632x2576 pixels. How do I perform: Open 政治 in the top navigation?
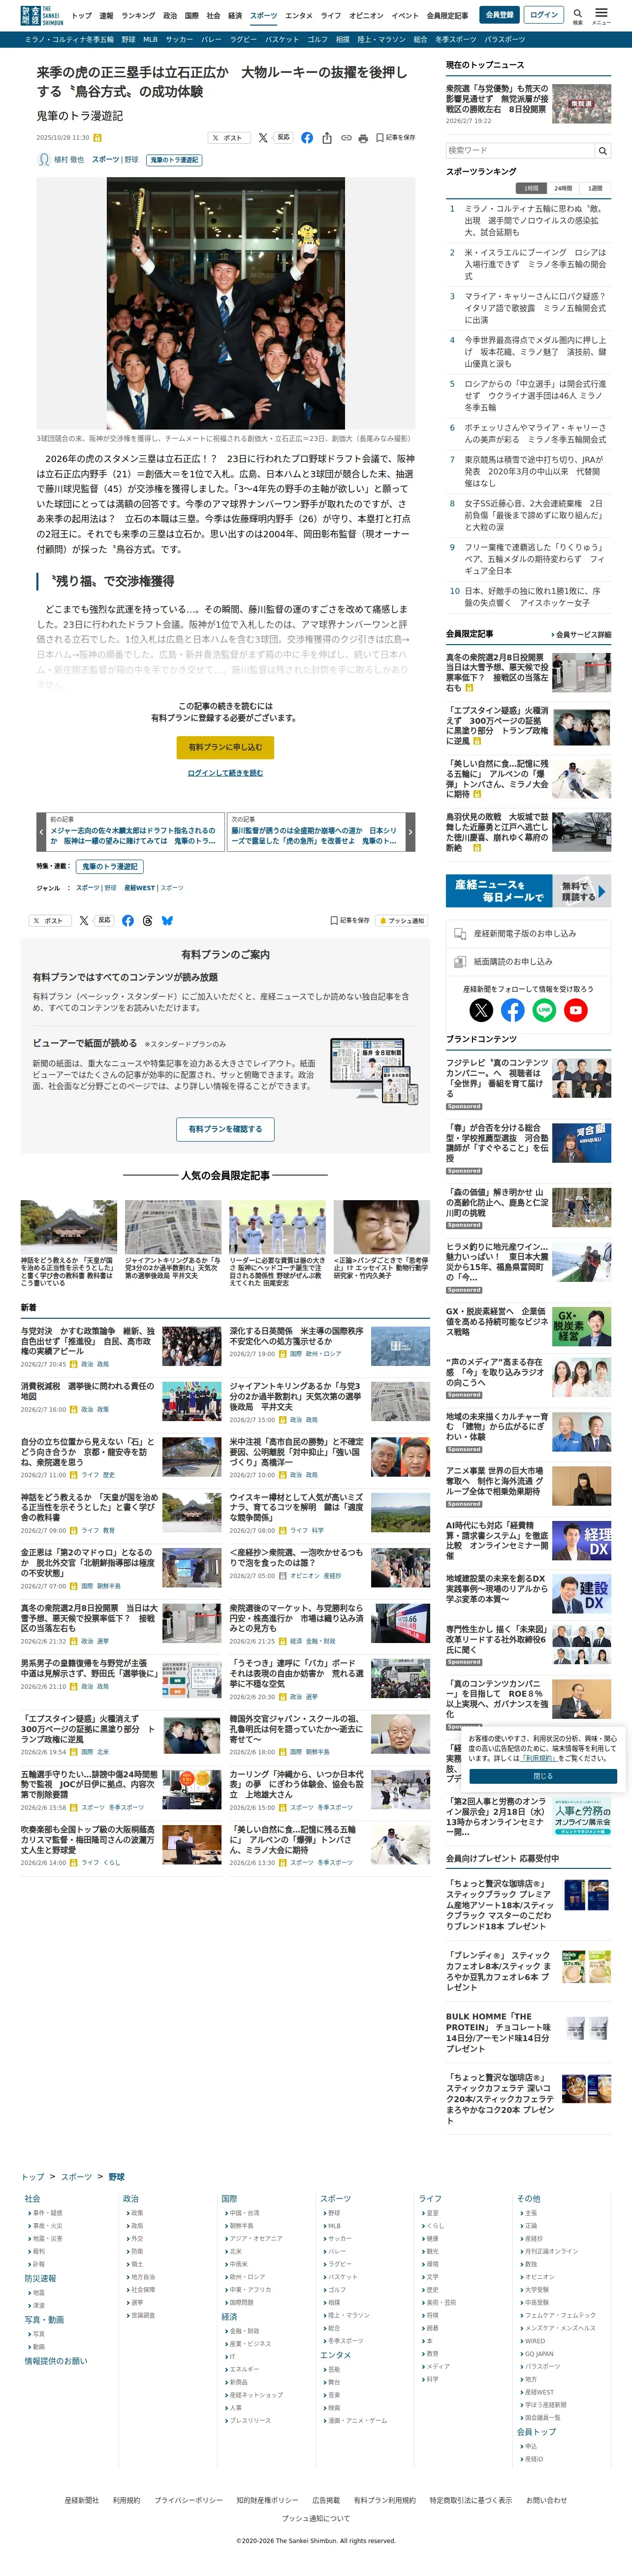click(x=170, y=16)
